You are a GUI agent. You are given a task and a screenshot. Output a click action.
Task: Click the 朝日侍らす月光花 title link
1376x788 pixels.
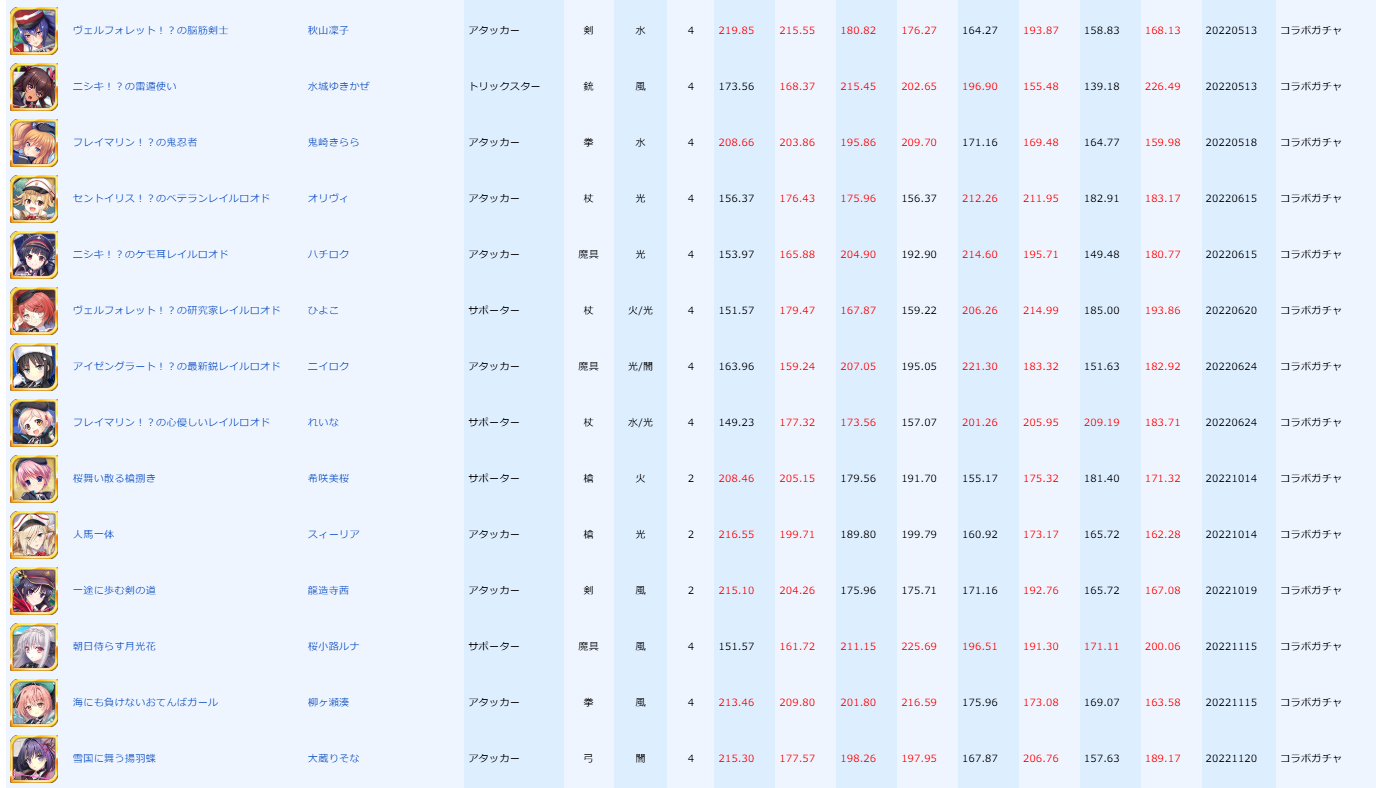point(114,647)
